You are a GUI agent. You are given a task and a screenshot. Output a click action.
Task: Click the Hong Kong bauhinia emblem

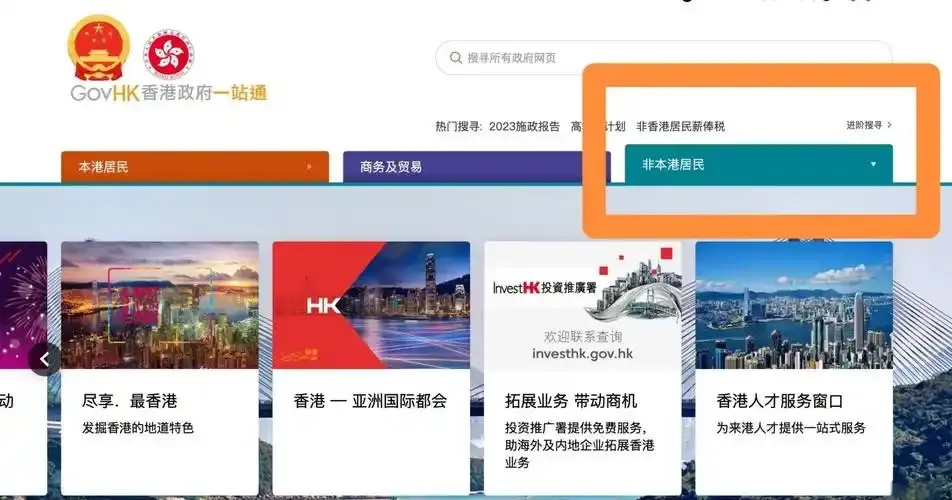tap(168, 55)
